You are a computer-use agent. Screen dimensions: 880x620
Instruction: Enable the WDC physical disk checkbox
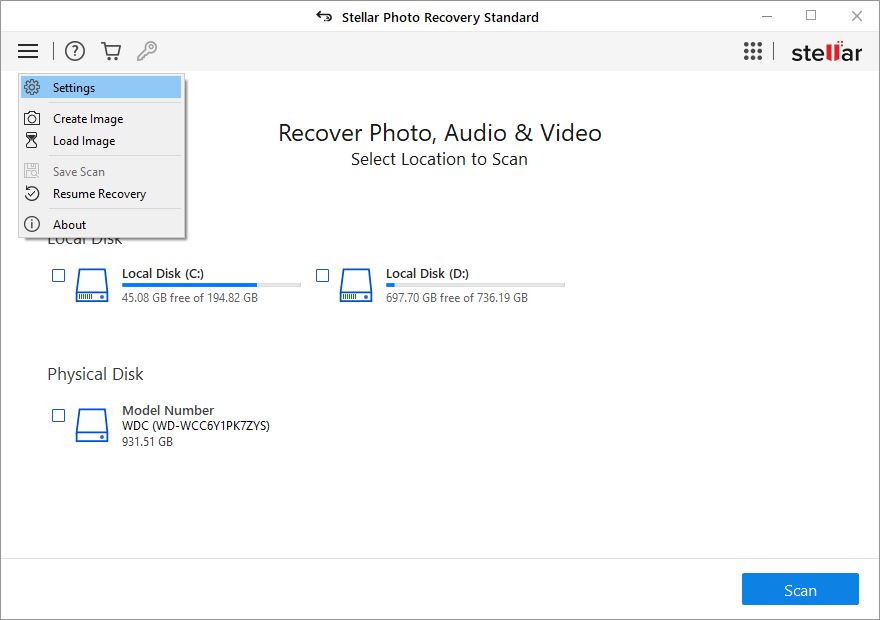point(59,415)
